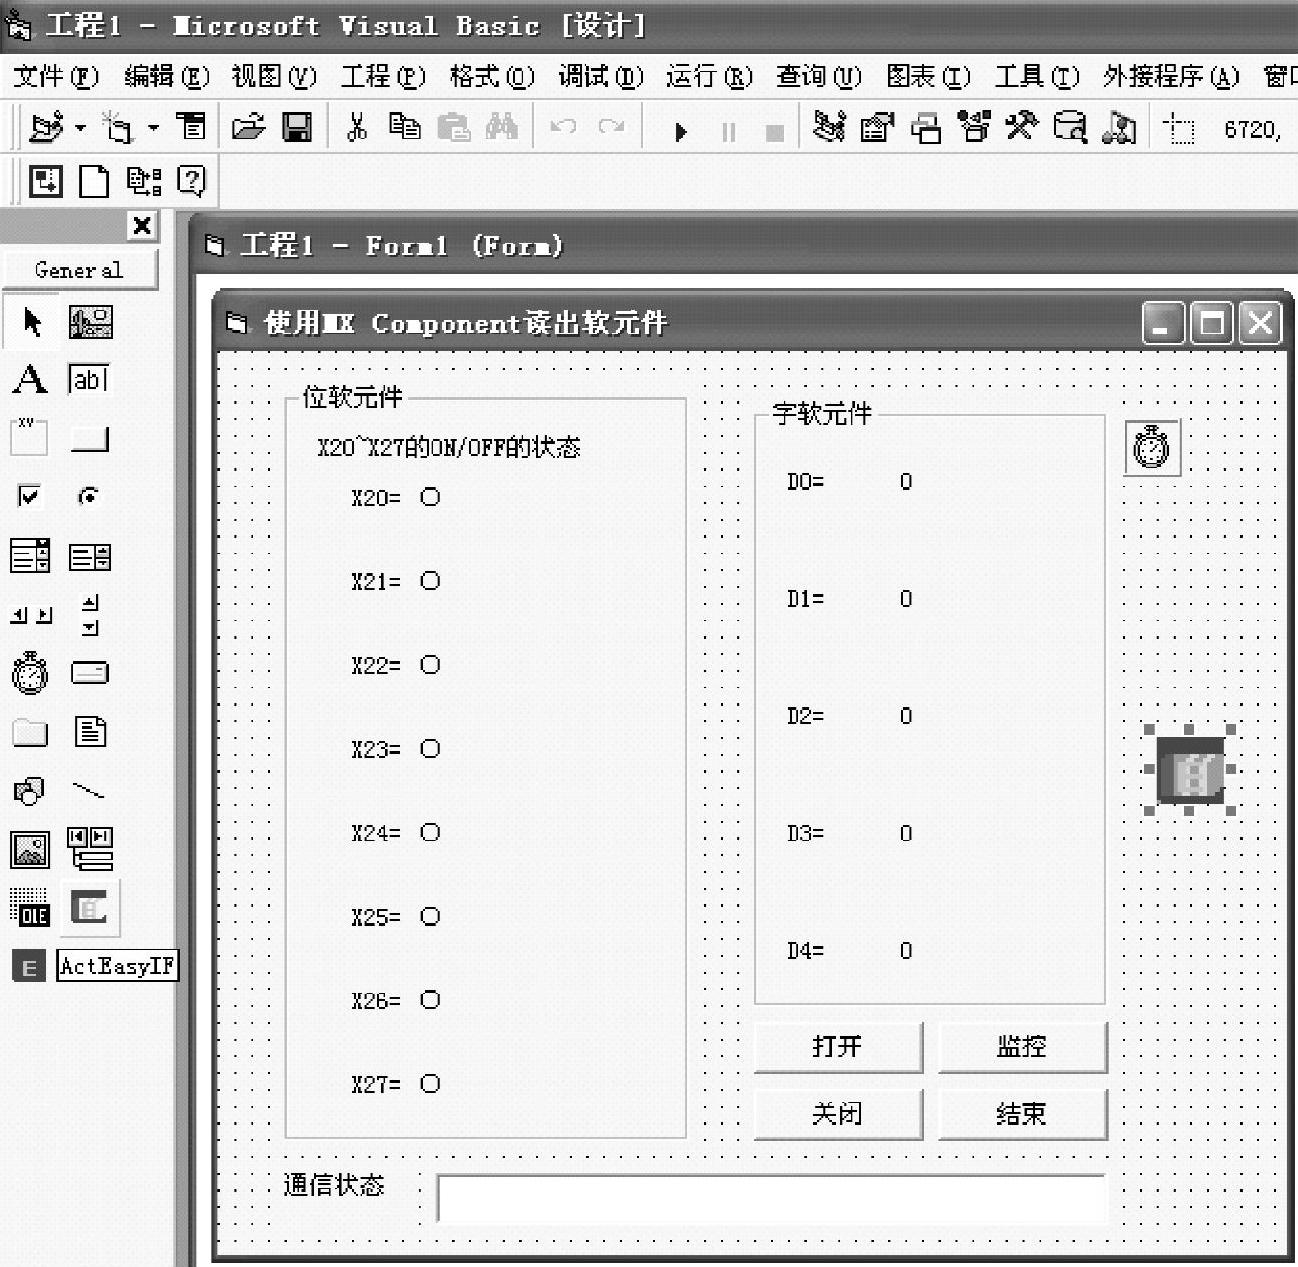Select the Label tool (letter A)
The image size is (1298, 1267).
tap(30, 380)
